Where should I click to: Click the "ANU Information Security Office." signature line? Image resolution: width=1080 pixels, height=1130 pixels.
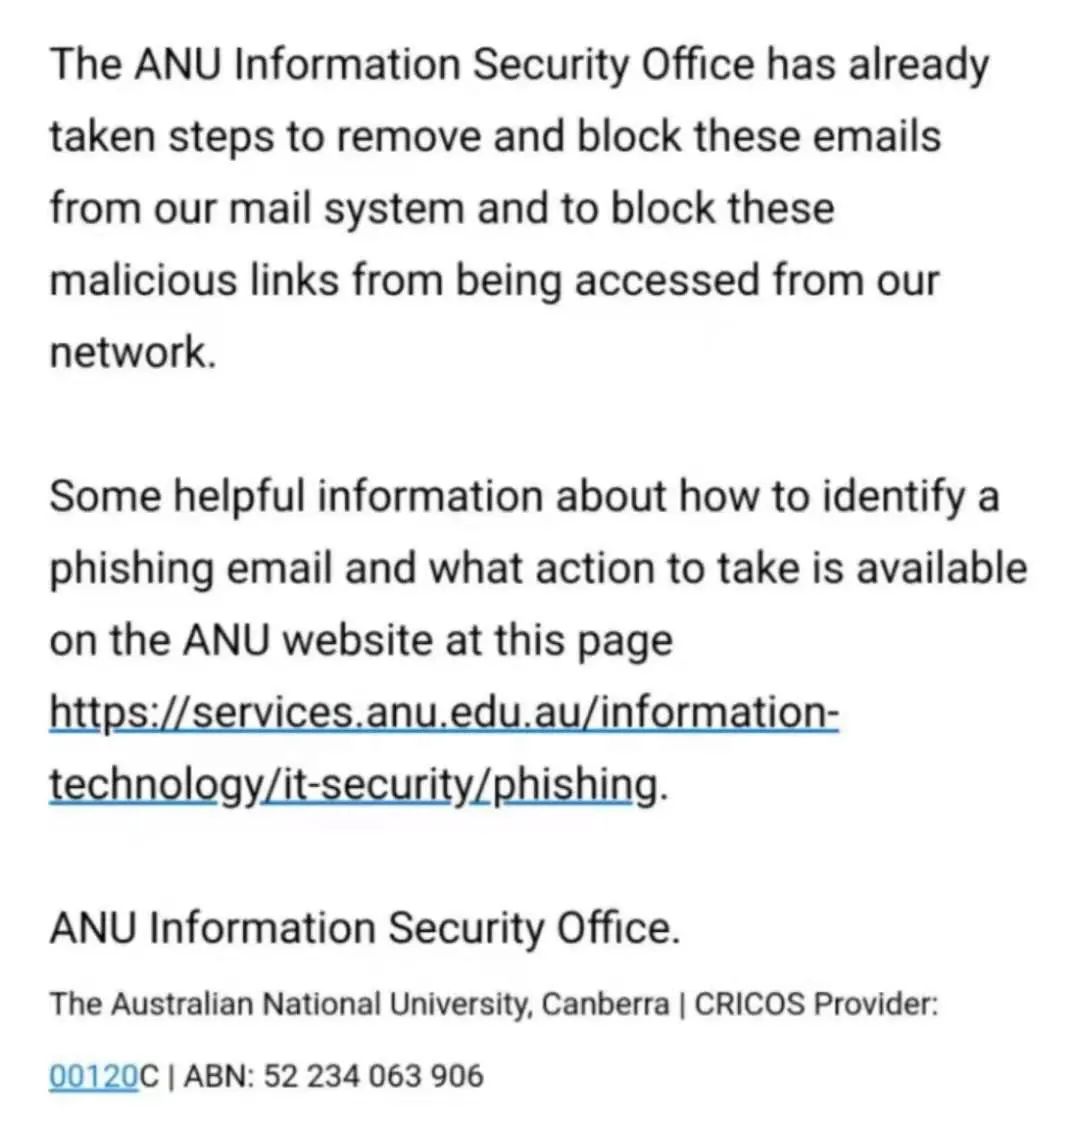[365, 927]
